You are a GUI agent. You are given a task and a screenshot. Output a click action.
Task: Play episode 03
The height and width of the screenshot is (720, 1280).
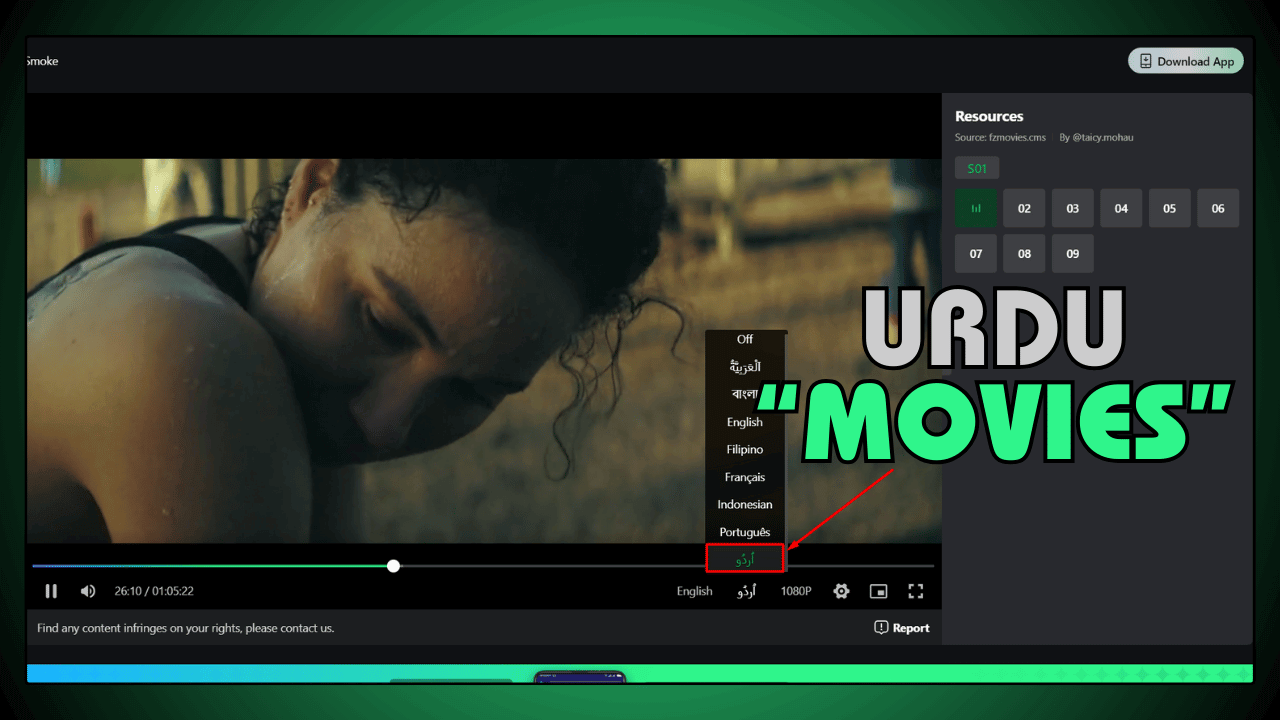click(1072, 209)
